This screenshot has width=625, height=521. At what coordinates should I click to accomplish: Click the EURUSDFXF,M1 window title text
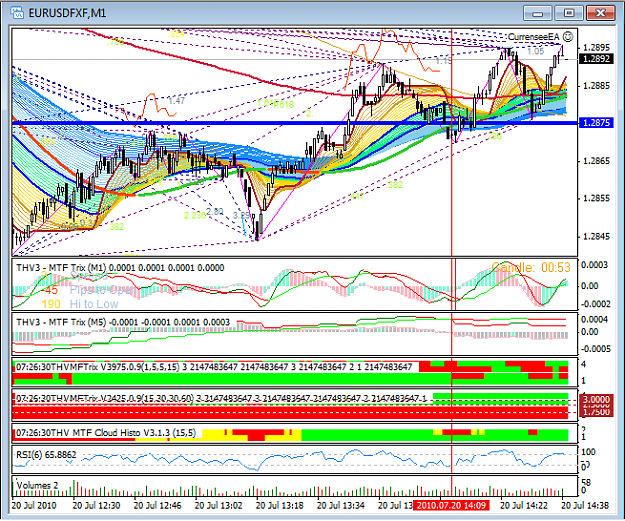pos(67,13)
